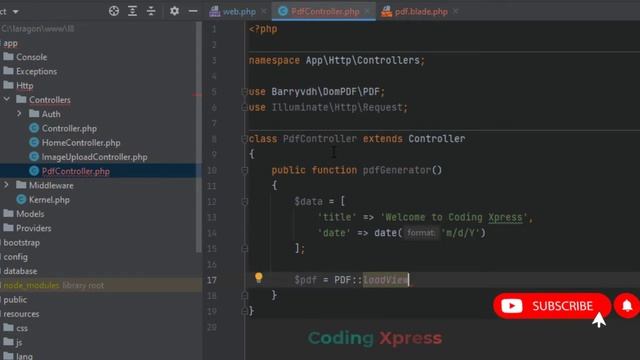Hide the project tool window
Image resolution: width=640 pixels, height=360 pixels.
pos(193,11)
